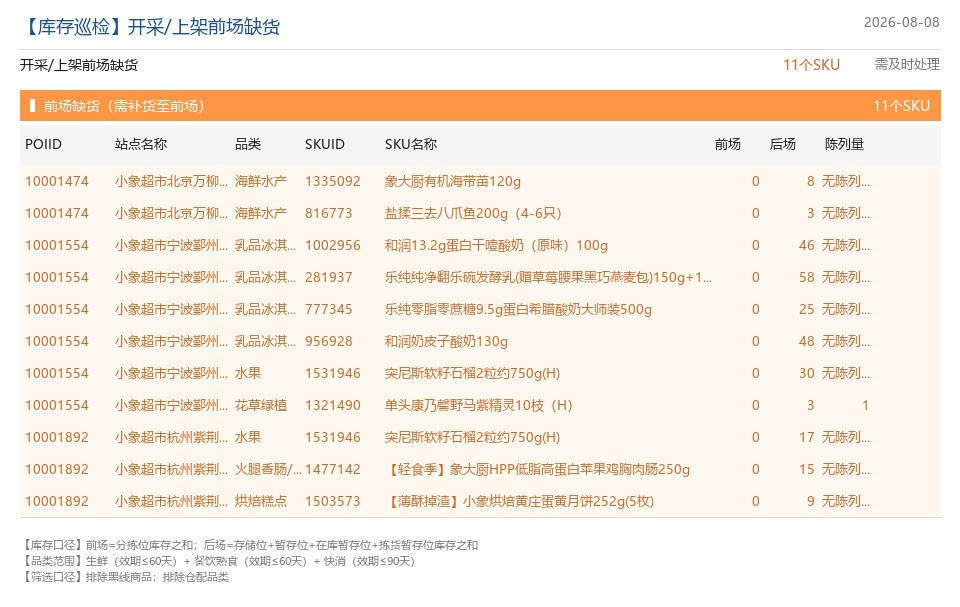Click the 品类 column header
Image resolution: width=960 pixels, height=607 pixels.
[x=248, y=144]
